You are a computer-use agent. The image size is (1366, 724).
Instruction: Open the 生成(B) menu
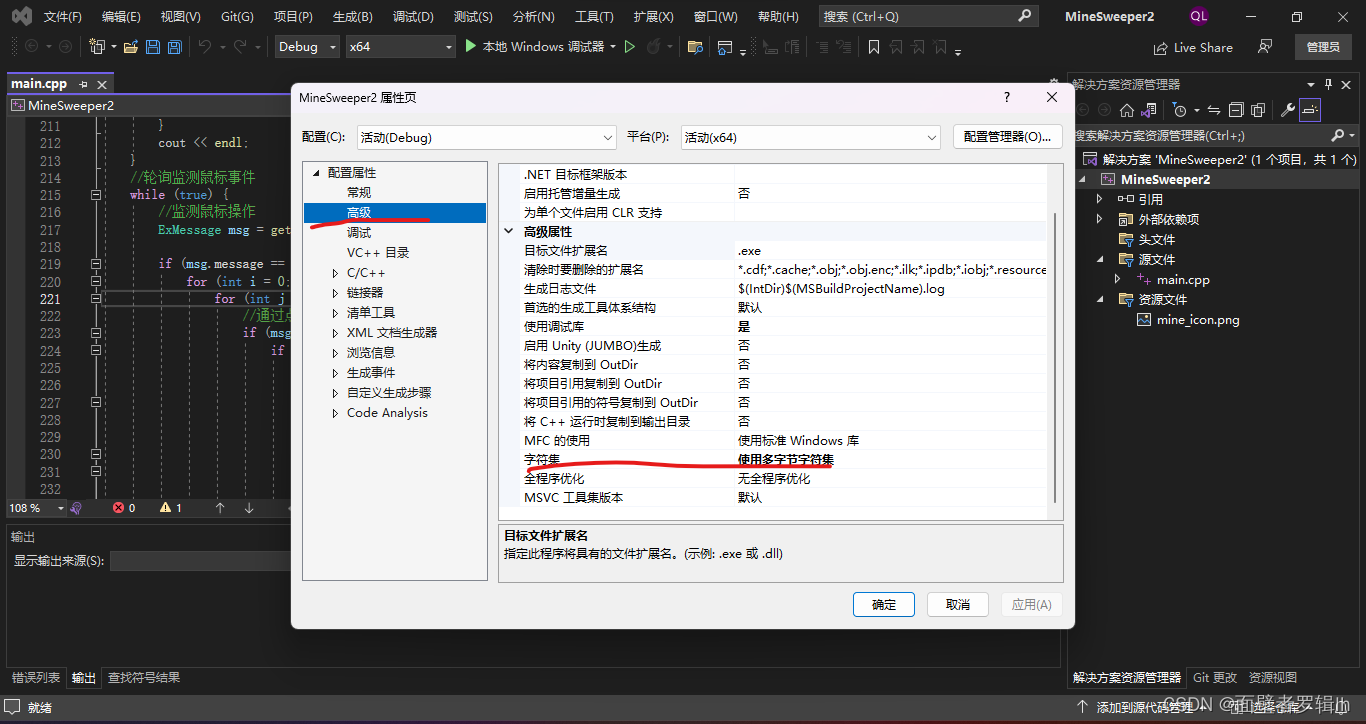point(353,17)
